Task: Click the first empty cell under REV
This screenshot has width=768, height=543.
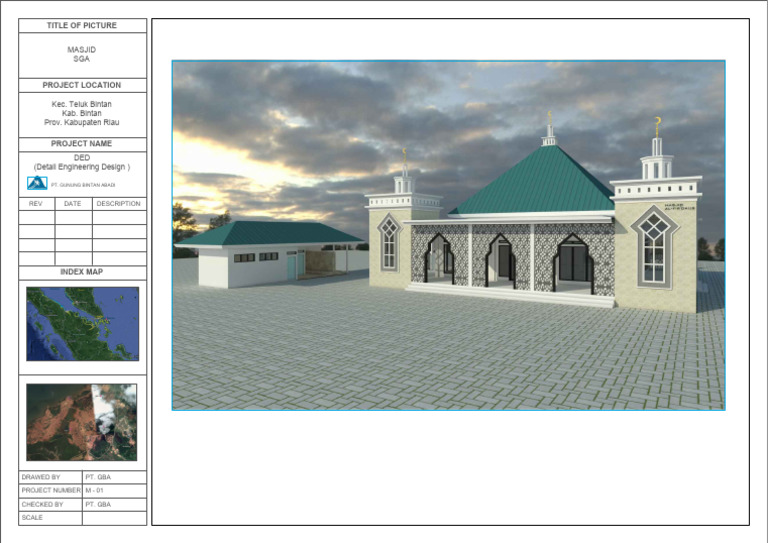Action: (x=37, y=218)
